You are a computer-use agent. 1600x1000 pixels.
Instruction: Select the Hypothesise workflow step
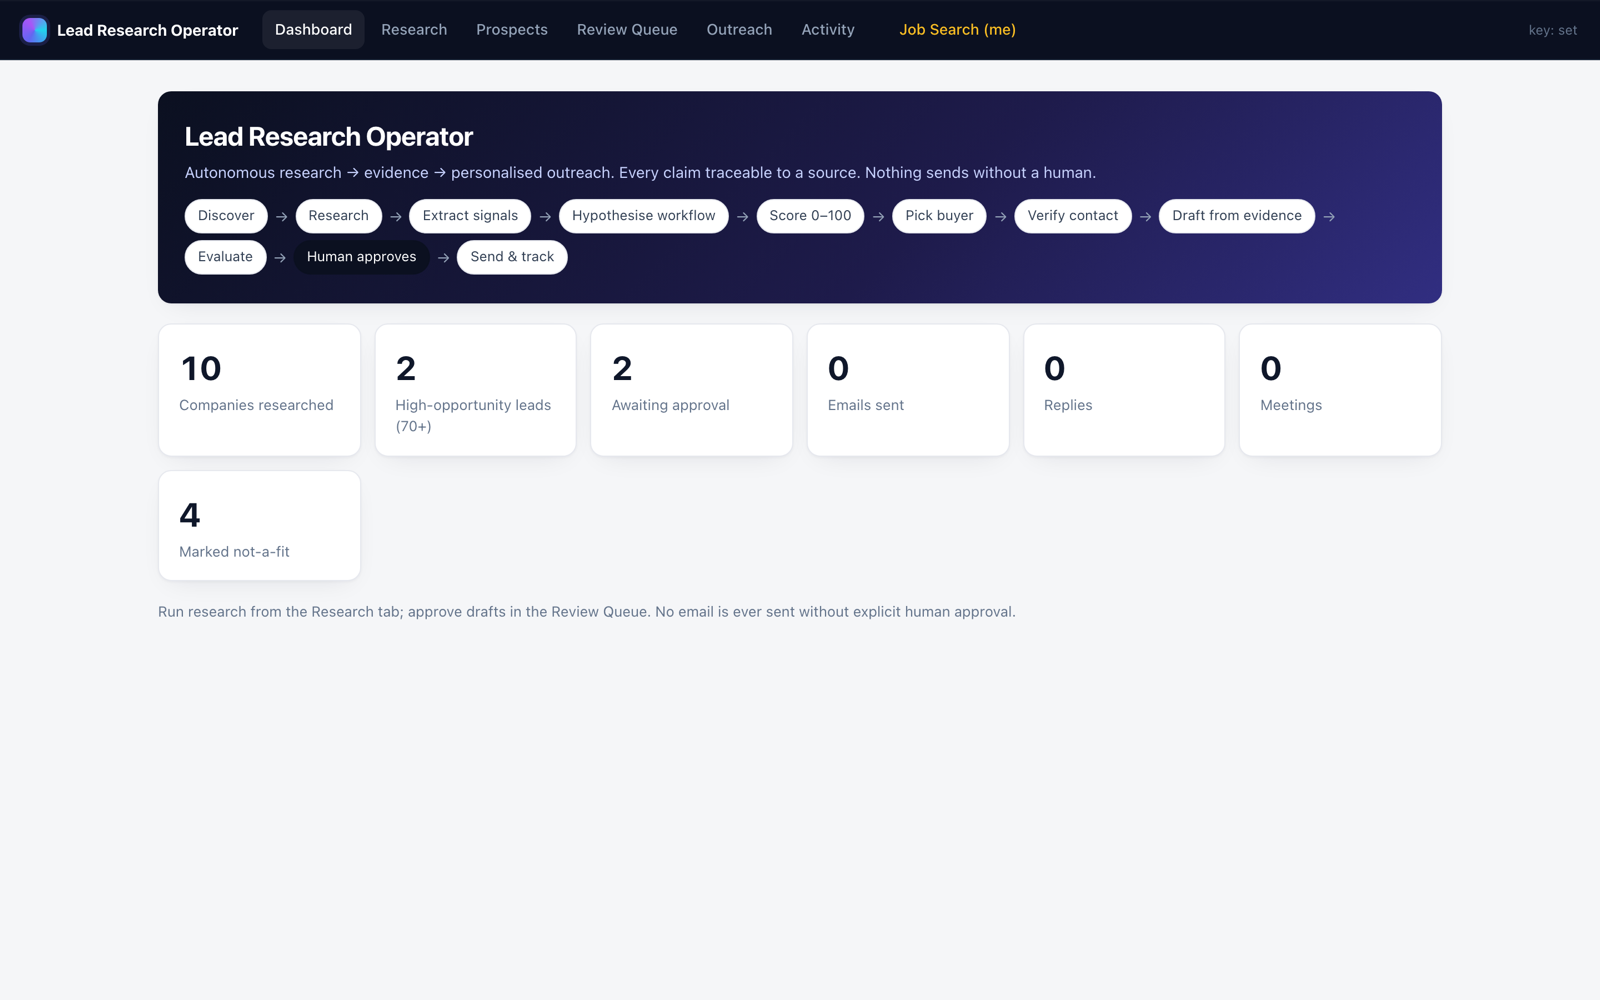pos(644,216)
